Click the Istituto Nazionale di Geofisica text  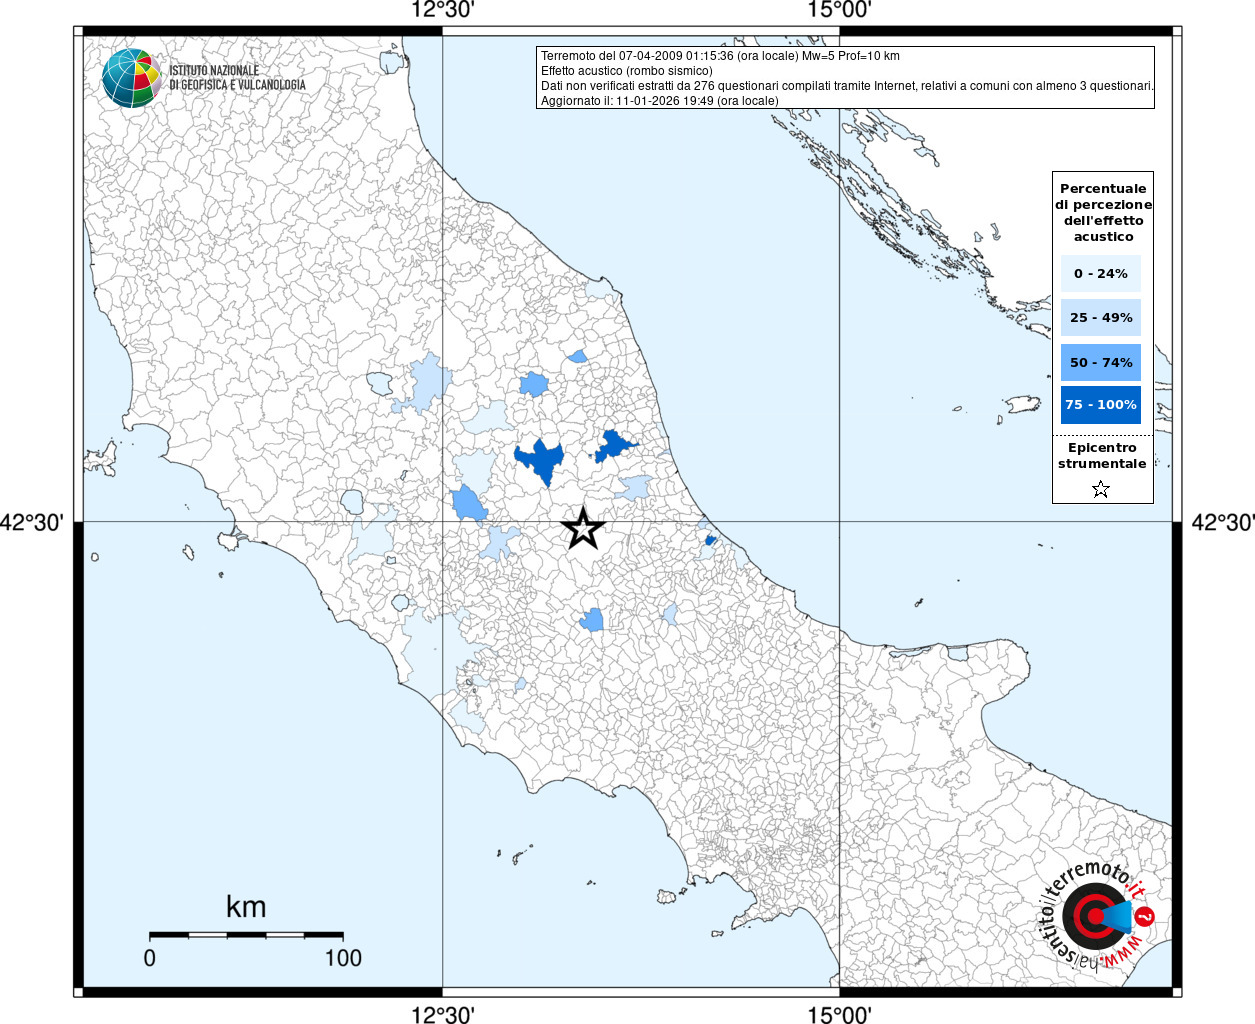pyautogui.click(x=237, y=78)
